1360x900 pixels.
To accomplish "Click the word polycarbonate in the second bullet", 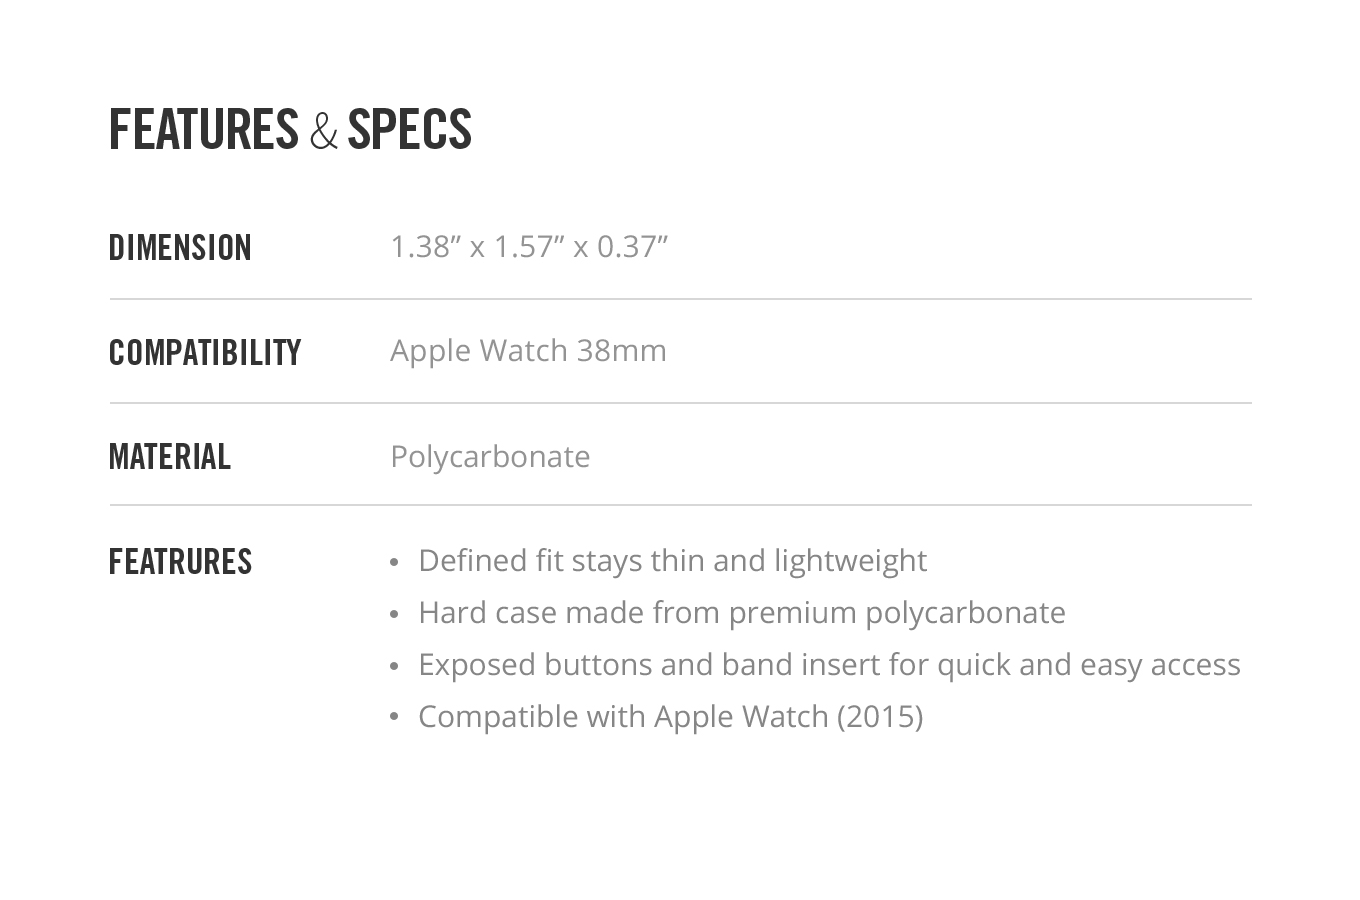I will point(966,613).
